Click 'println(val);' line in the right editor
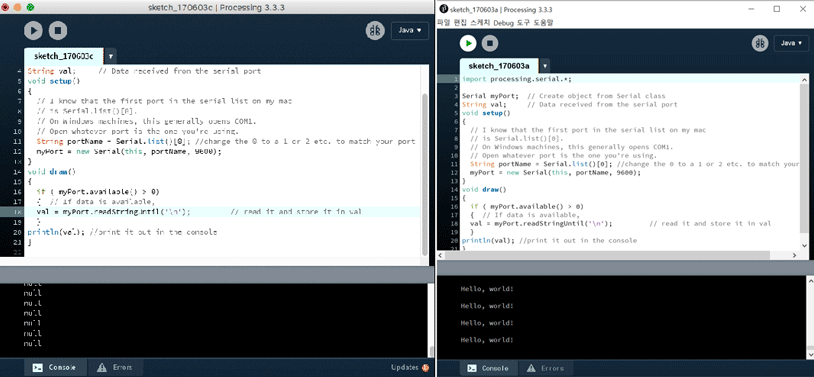 (549, 240)
